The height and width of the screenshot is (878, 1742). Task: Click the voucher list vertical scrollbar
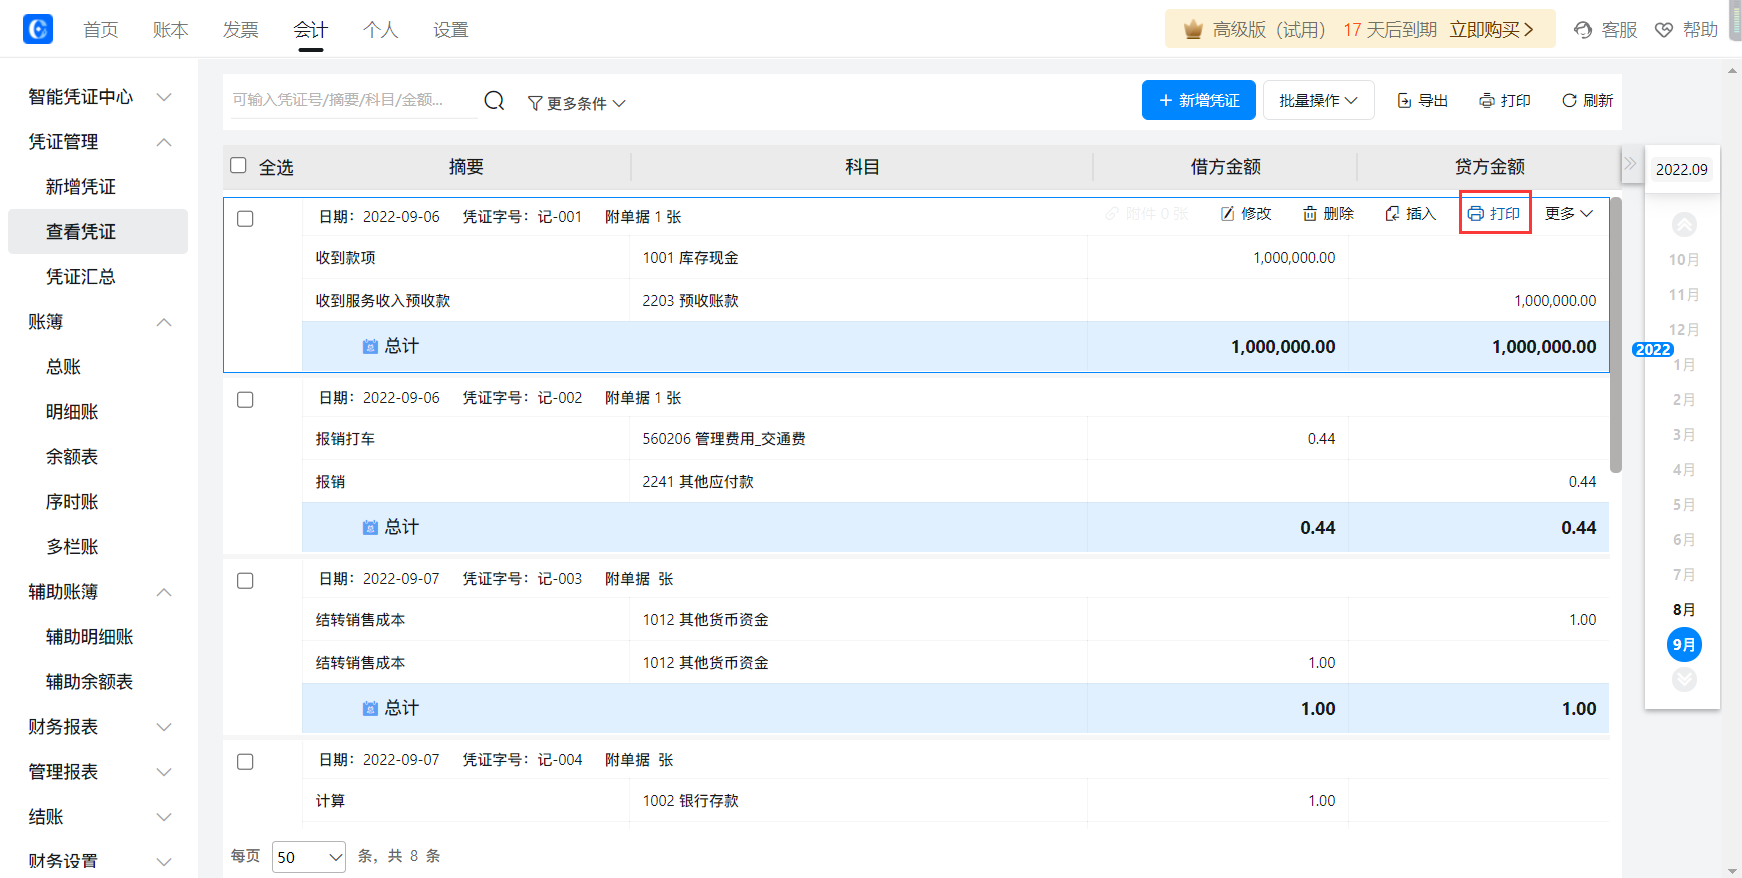click(x=1616, y=335)
